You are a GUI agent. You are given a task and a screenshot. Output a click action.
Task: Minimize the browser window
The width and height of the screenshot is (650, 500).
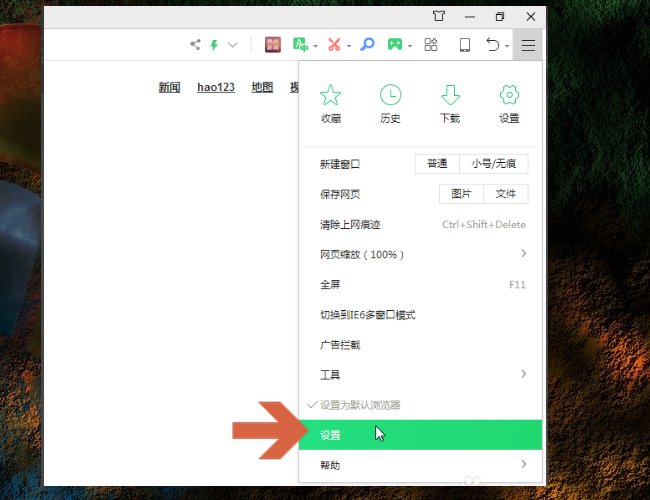point(470,17)
